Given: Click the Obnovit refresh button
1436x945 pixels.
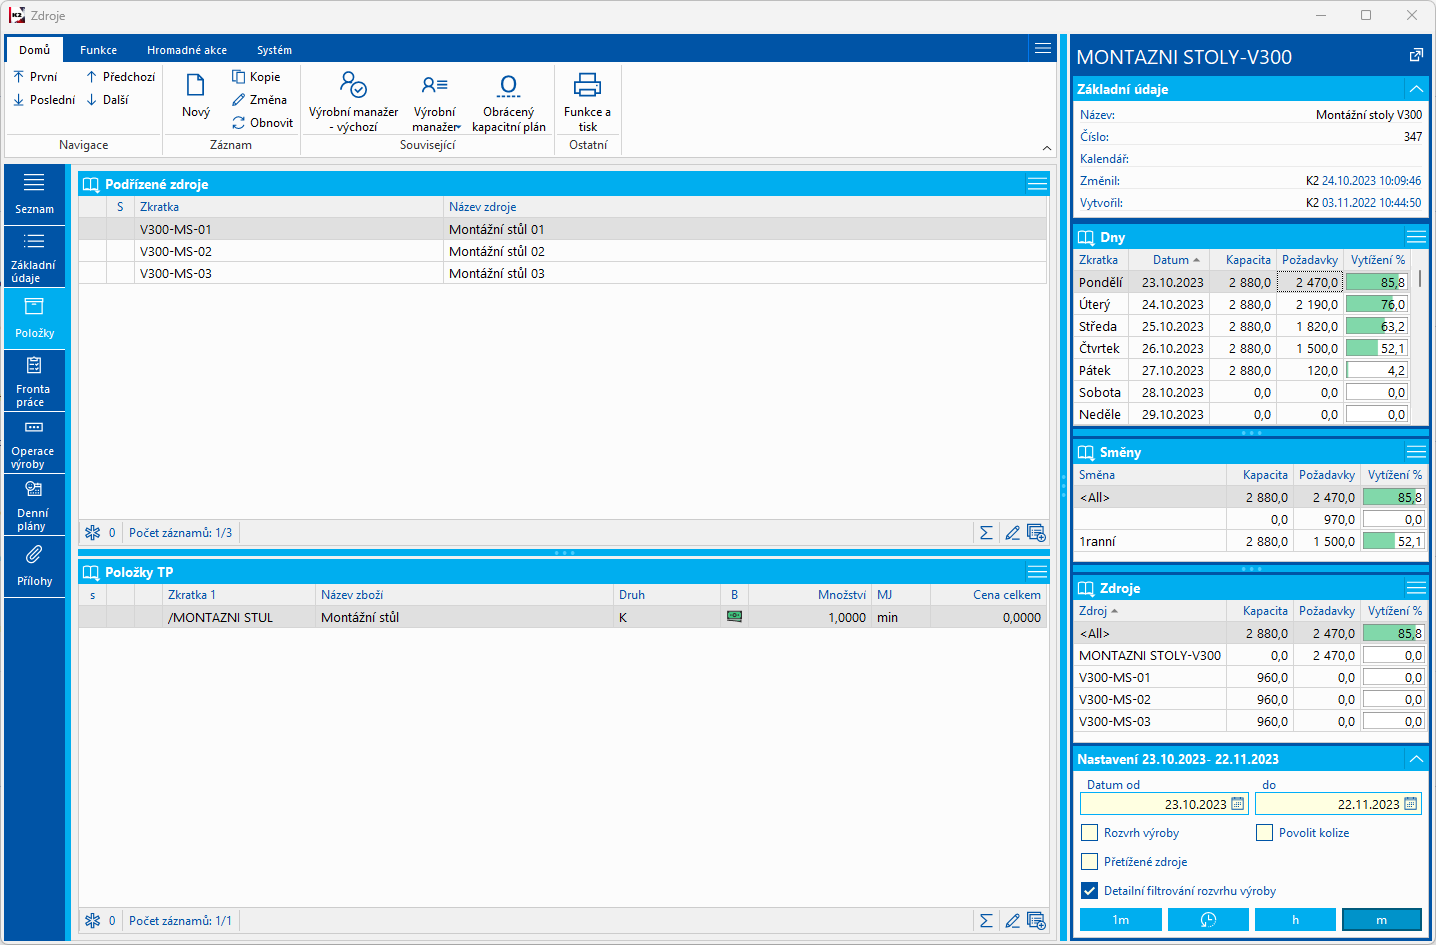Looking at the screenshot, I should tap(262, 123).
